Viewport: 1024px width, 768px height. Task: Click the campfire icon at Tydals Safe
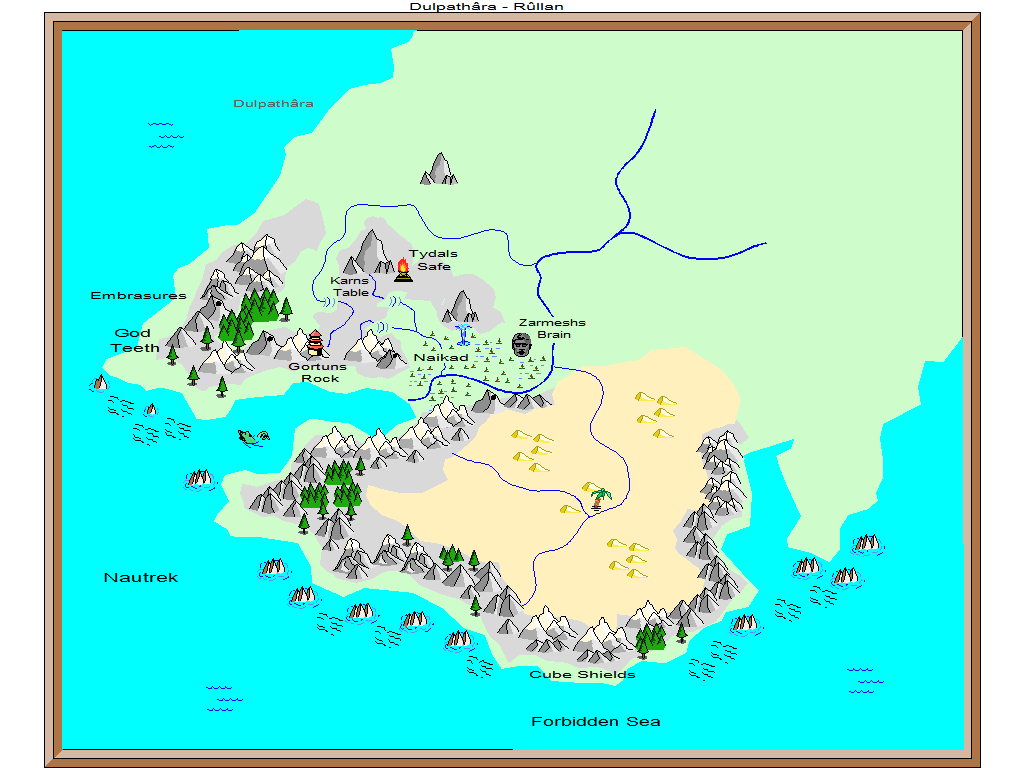click(x=403, y=270)
